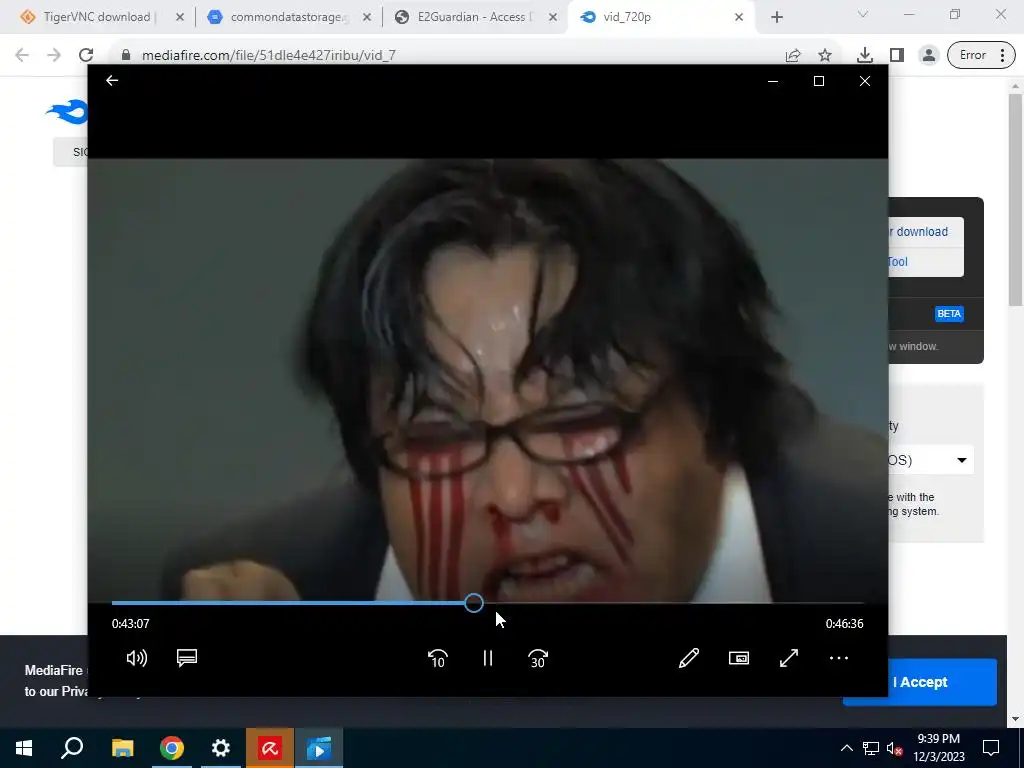Click the back arrow in the video player
This screenshot has height=768, width=1024.
pyautogui.click(x=112, y=80)
